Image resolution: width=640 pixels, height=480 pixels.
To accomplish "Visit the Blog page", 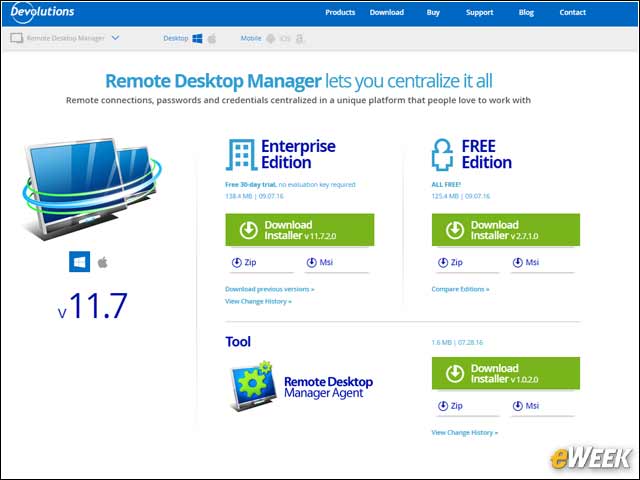I will [x=526, y=13].
